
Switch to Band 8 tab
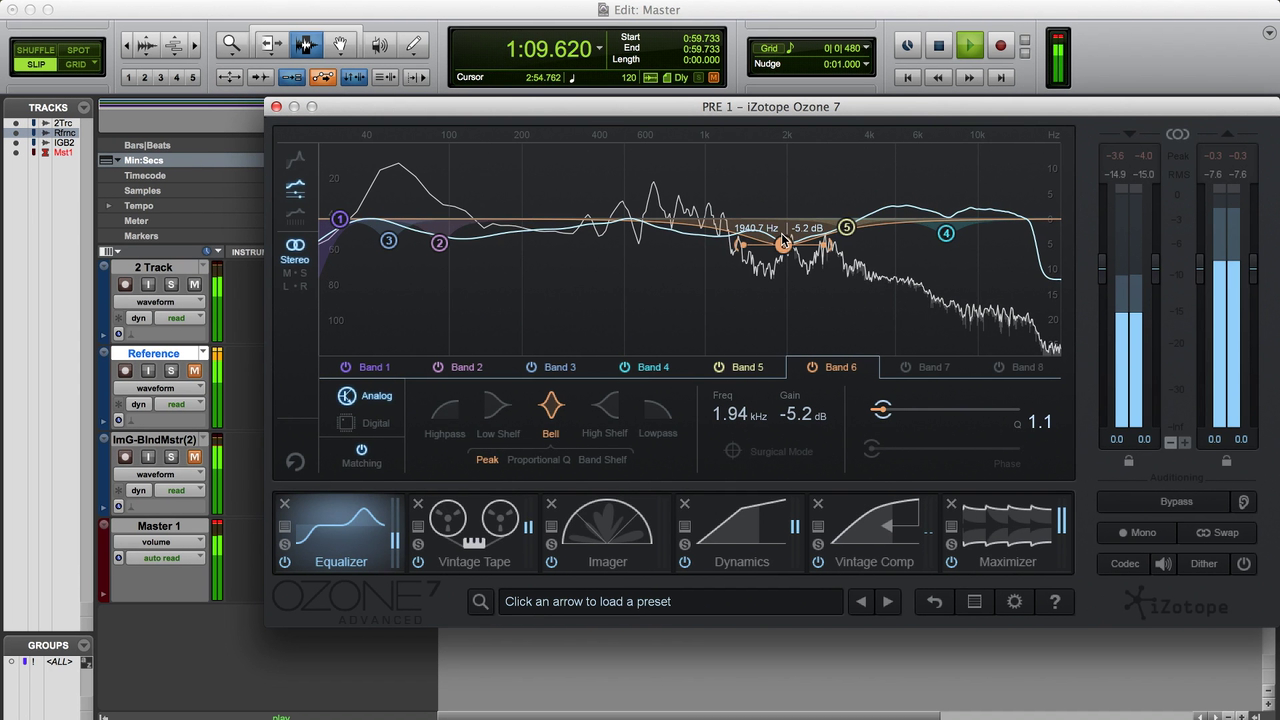pyautogui.click(x=1019, y=367)
